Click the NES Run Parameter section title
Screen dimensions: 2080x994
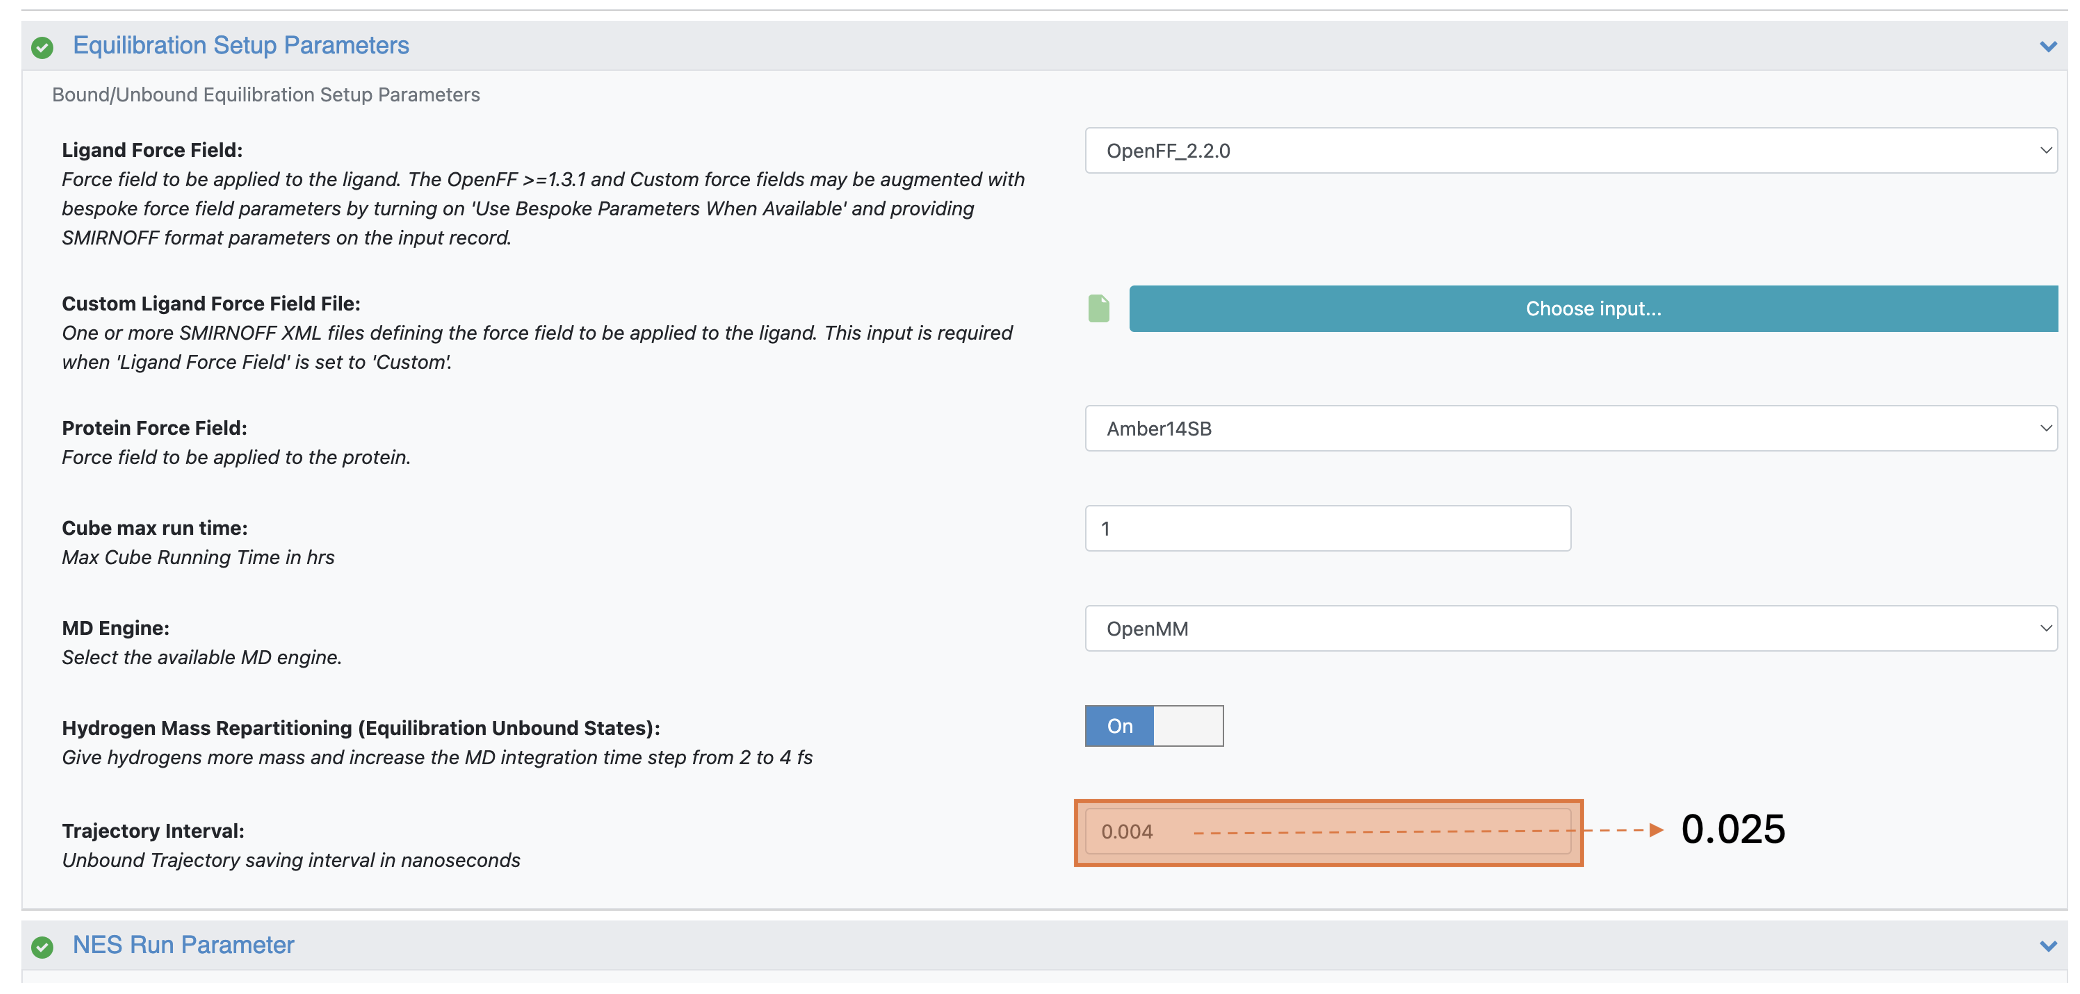point(183,945)
